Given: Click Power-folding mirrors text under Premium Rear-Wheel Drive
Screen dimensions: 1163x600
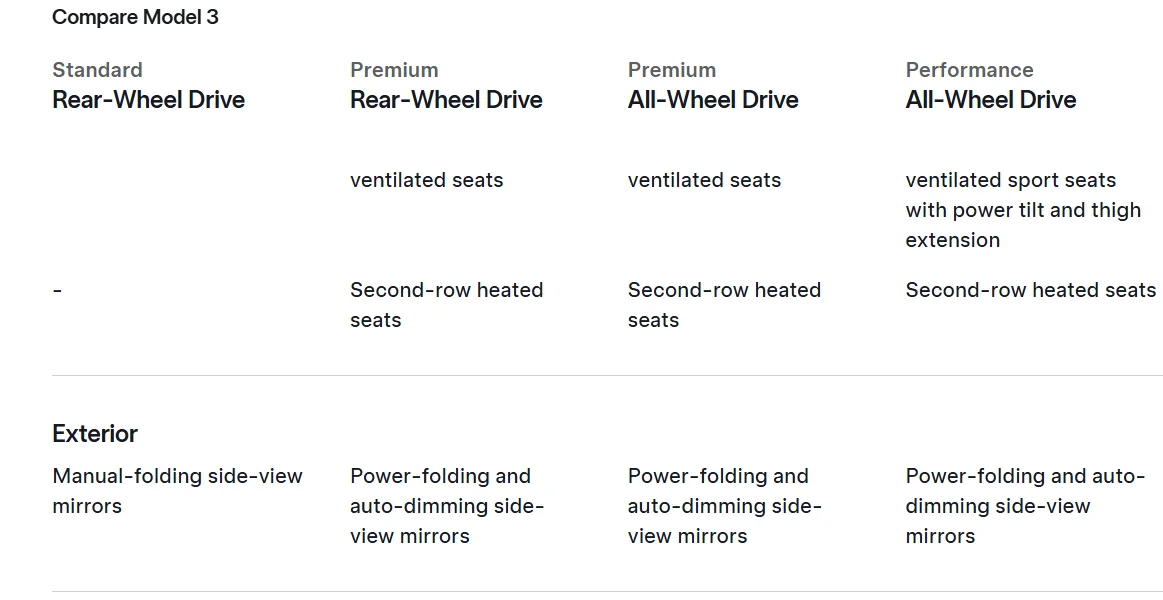Looking at the screenshot, I should tap(446, 506).
